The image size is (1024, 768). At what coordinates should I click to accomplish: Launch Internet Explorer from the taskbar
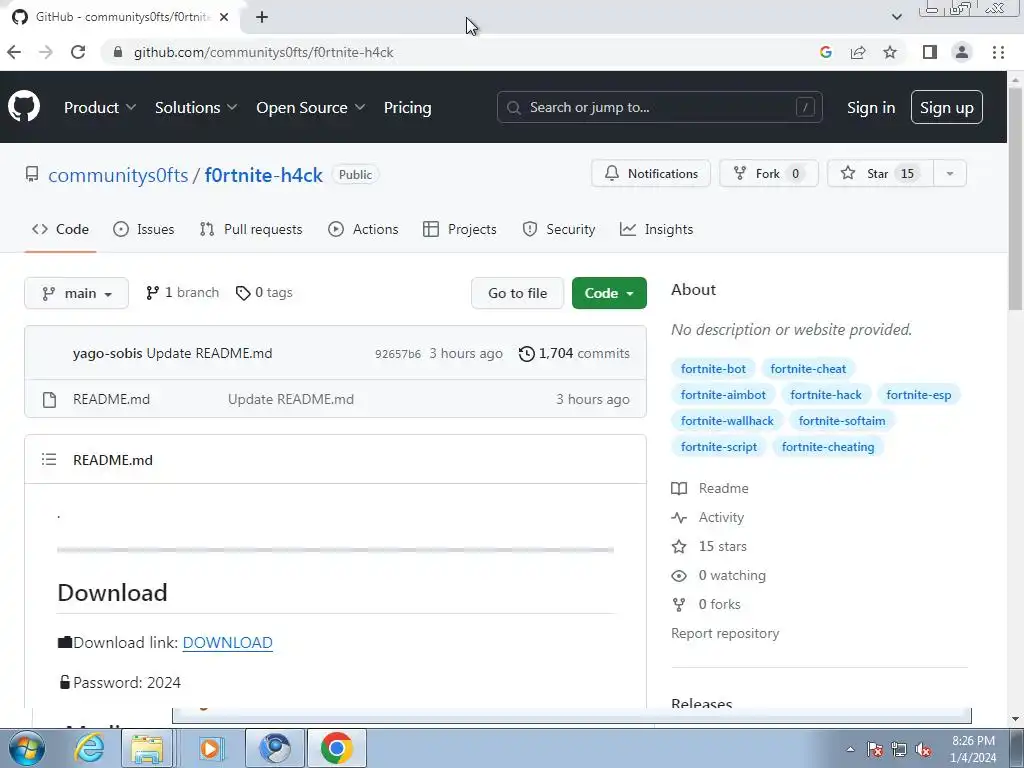[x=89, y=748]
